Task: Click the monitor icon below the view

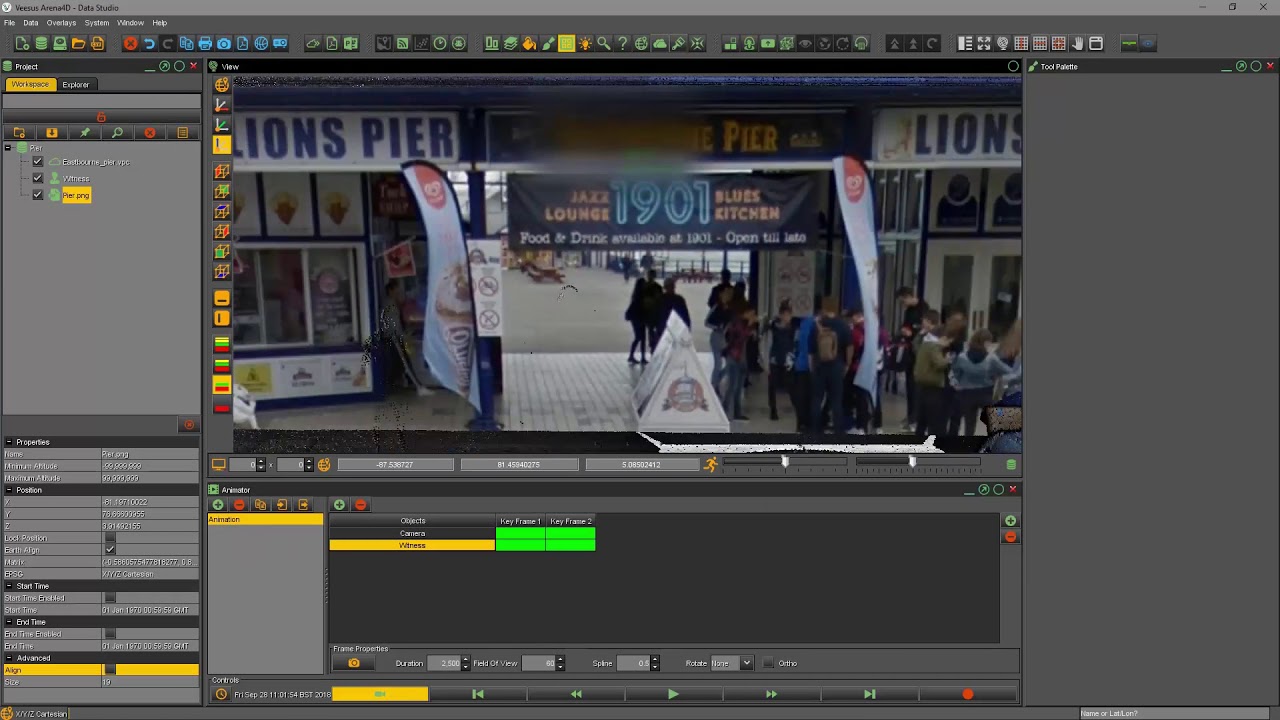Action: pyautogui.click(x=218, y=464)
